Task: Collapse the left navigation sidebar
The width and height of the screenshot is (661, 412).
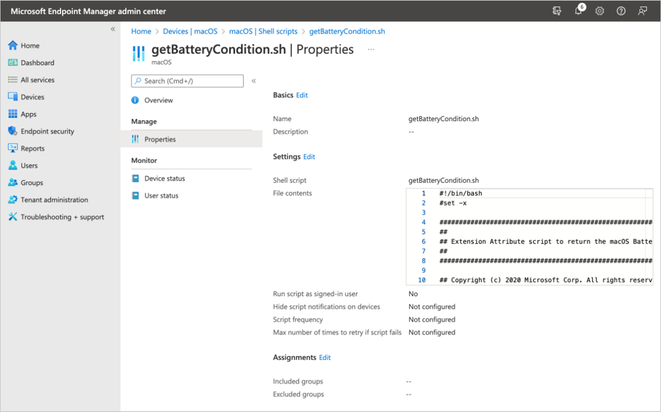Action: coord(113,29)
